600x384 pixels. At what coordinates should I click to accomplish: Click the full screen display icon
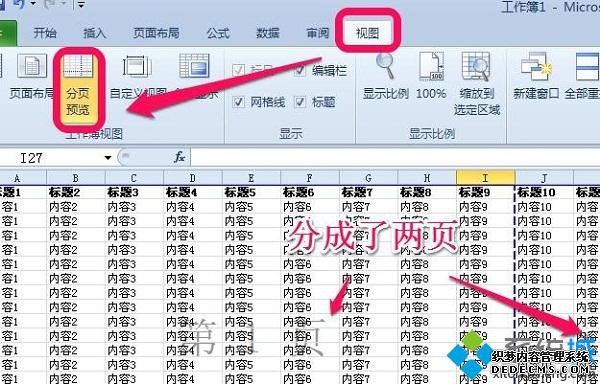194,66
